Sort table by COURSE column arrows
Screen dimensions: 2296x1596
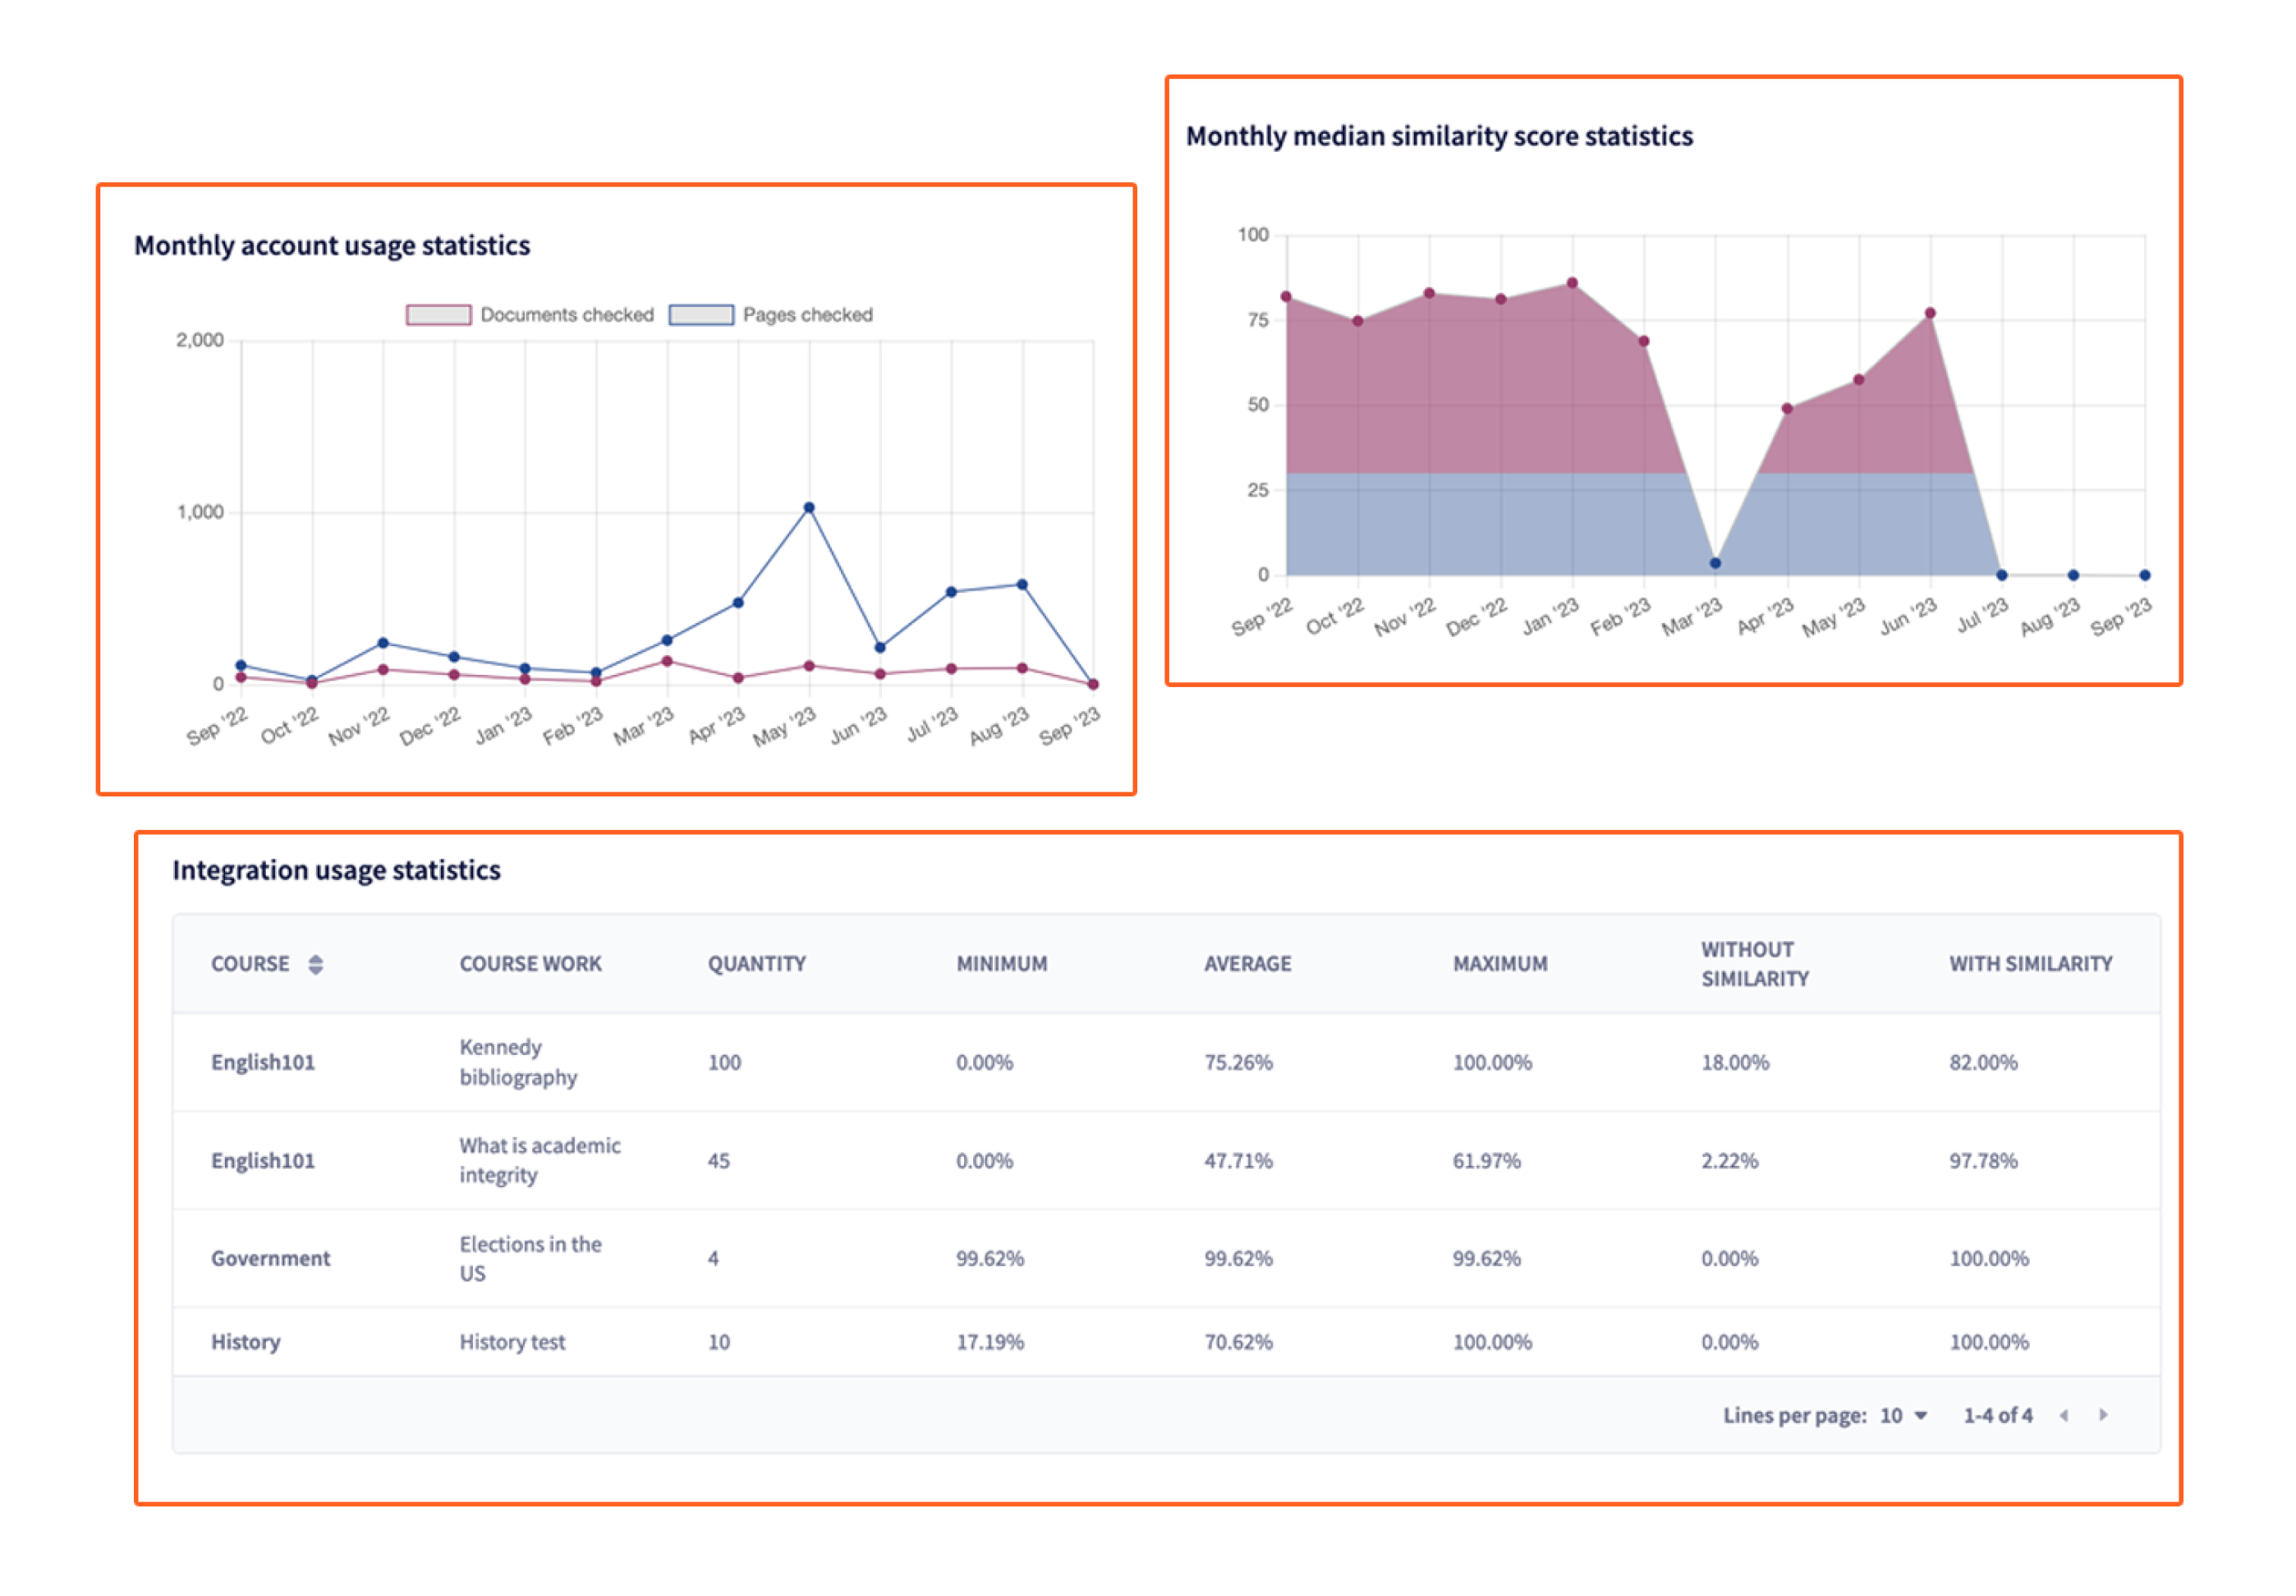coord(316,964)
